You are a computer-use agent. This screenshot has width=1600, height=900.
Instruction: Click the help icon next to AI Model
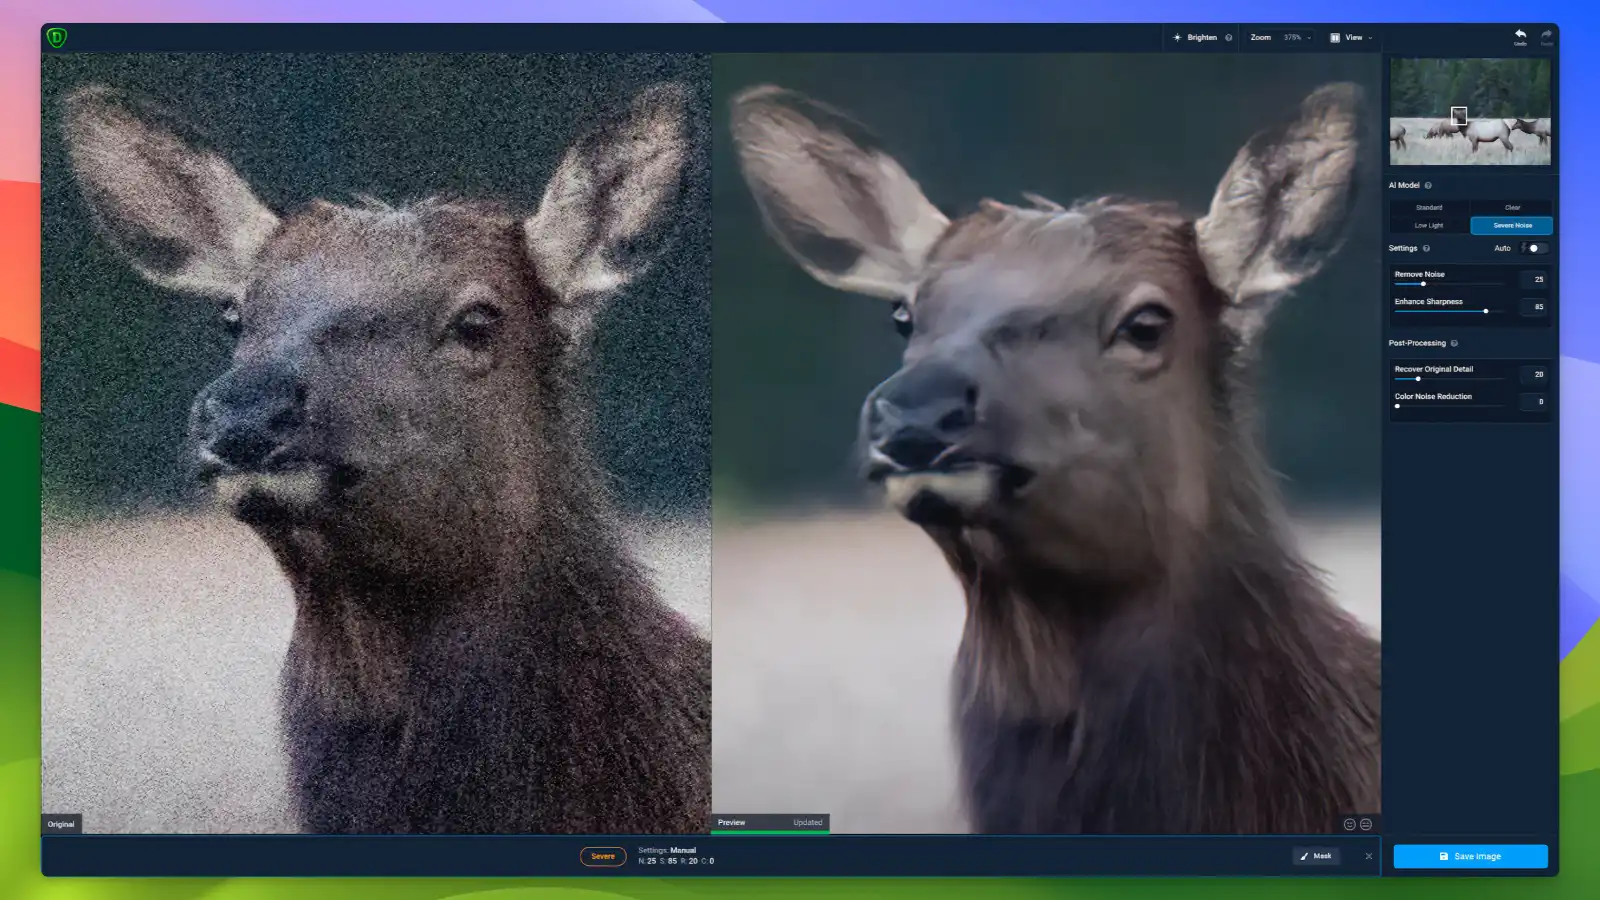click(x=1429, y=185)
